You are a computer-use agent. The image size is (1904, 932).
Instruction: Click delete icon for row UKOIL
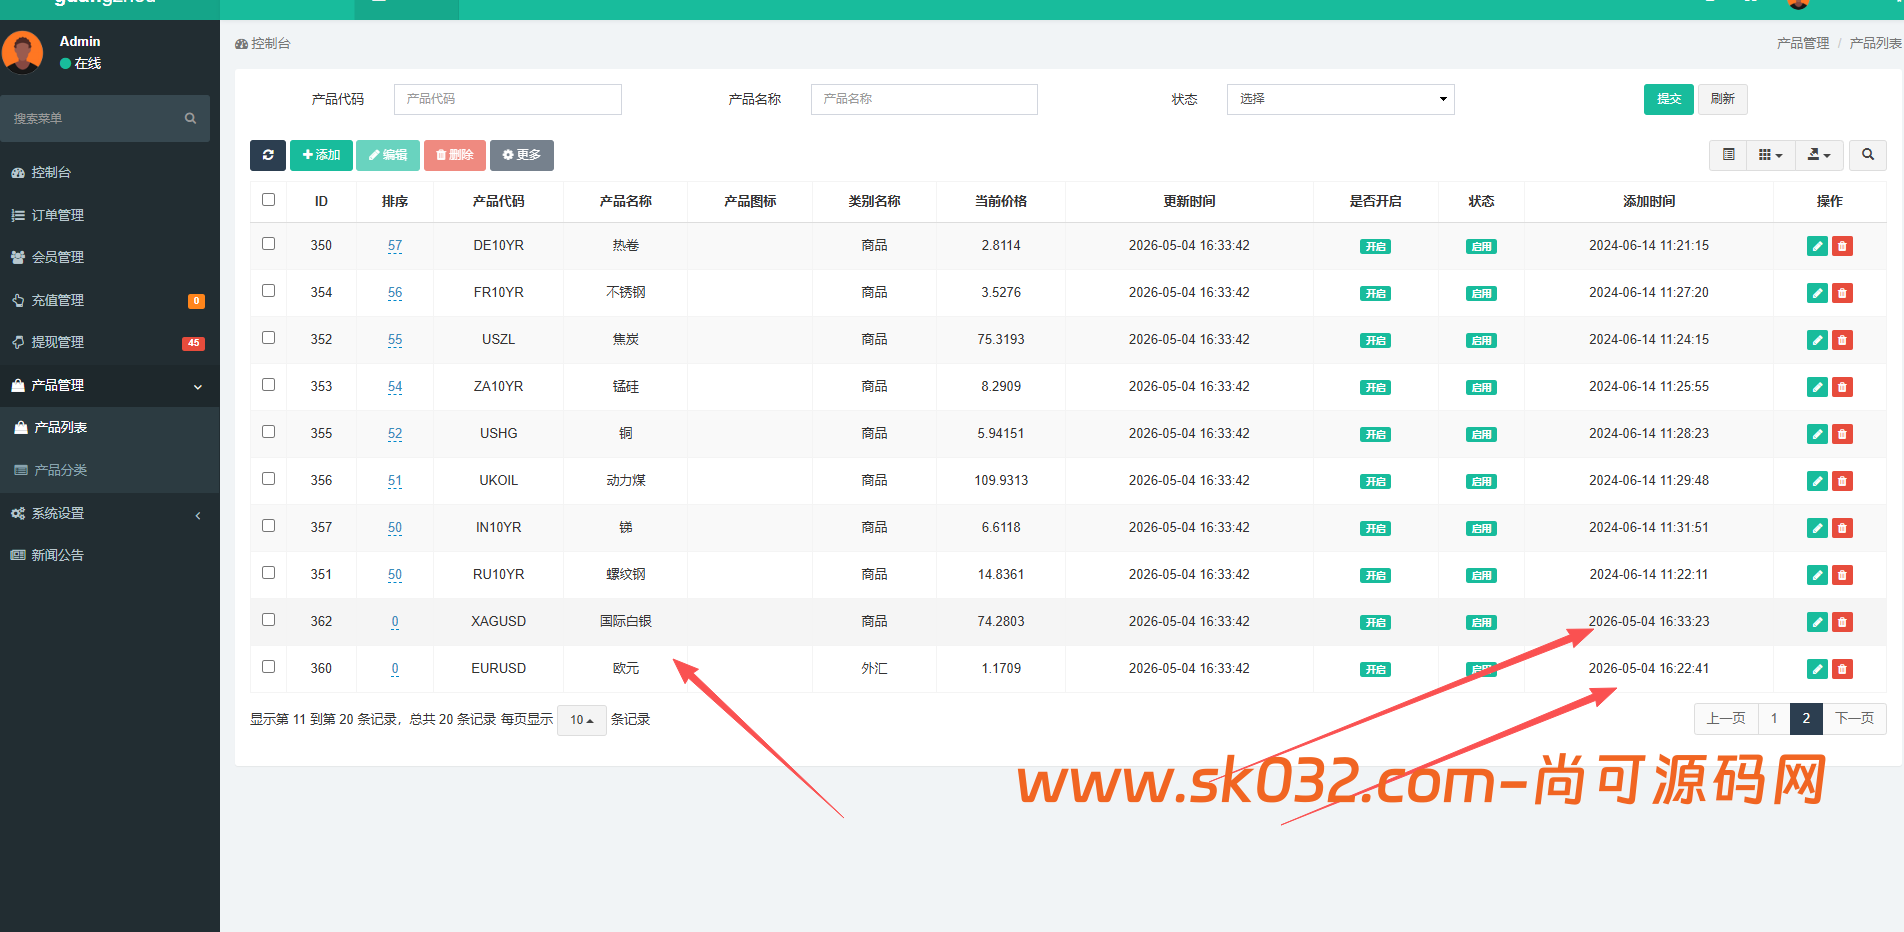(x=1842, y=481)
